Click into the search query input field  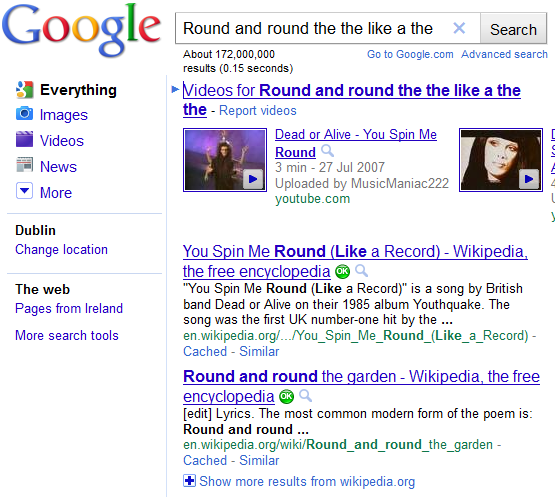click(x=313, y=29)
